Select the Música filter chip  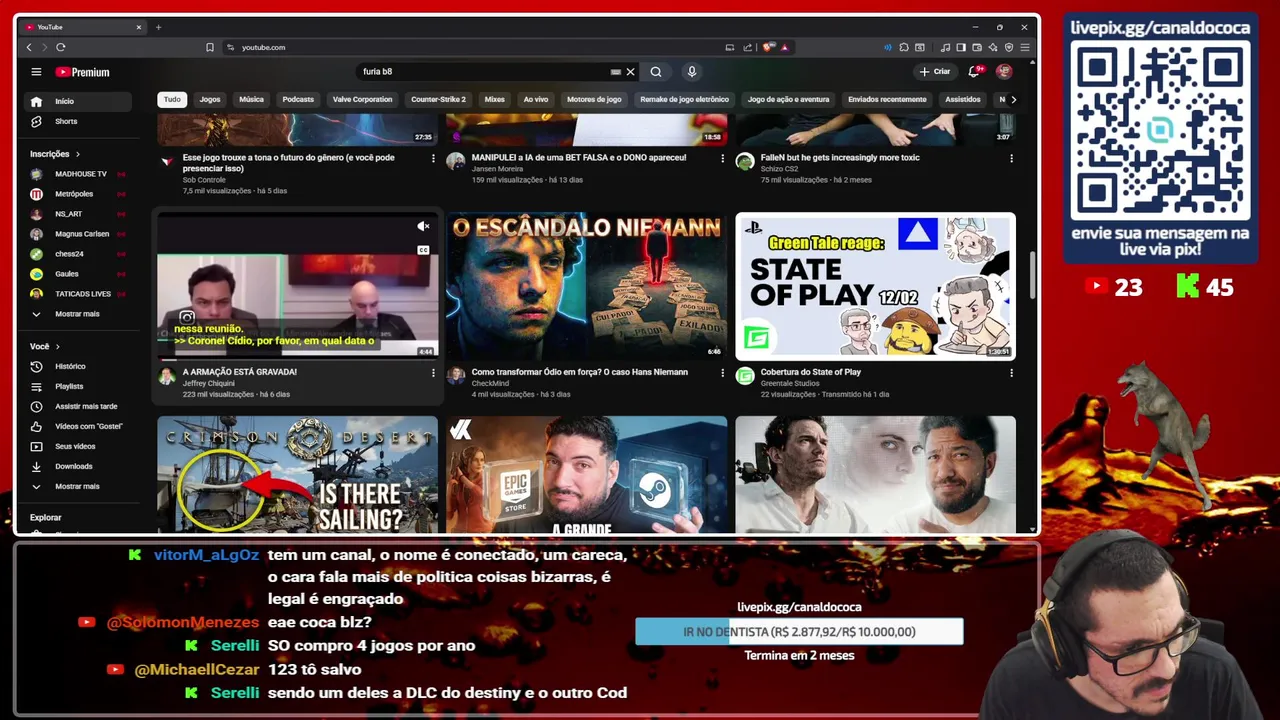(251, 99)
